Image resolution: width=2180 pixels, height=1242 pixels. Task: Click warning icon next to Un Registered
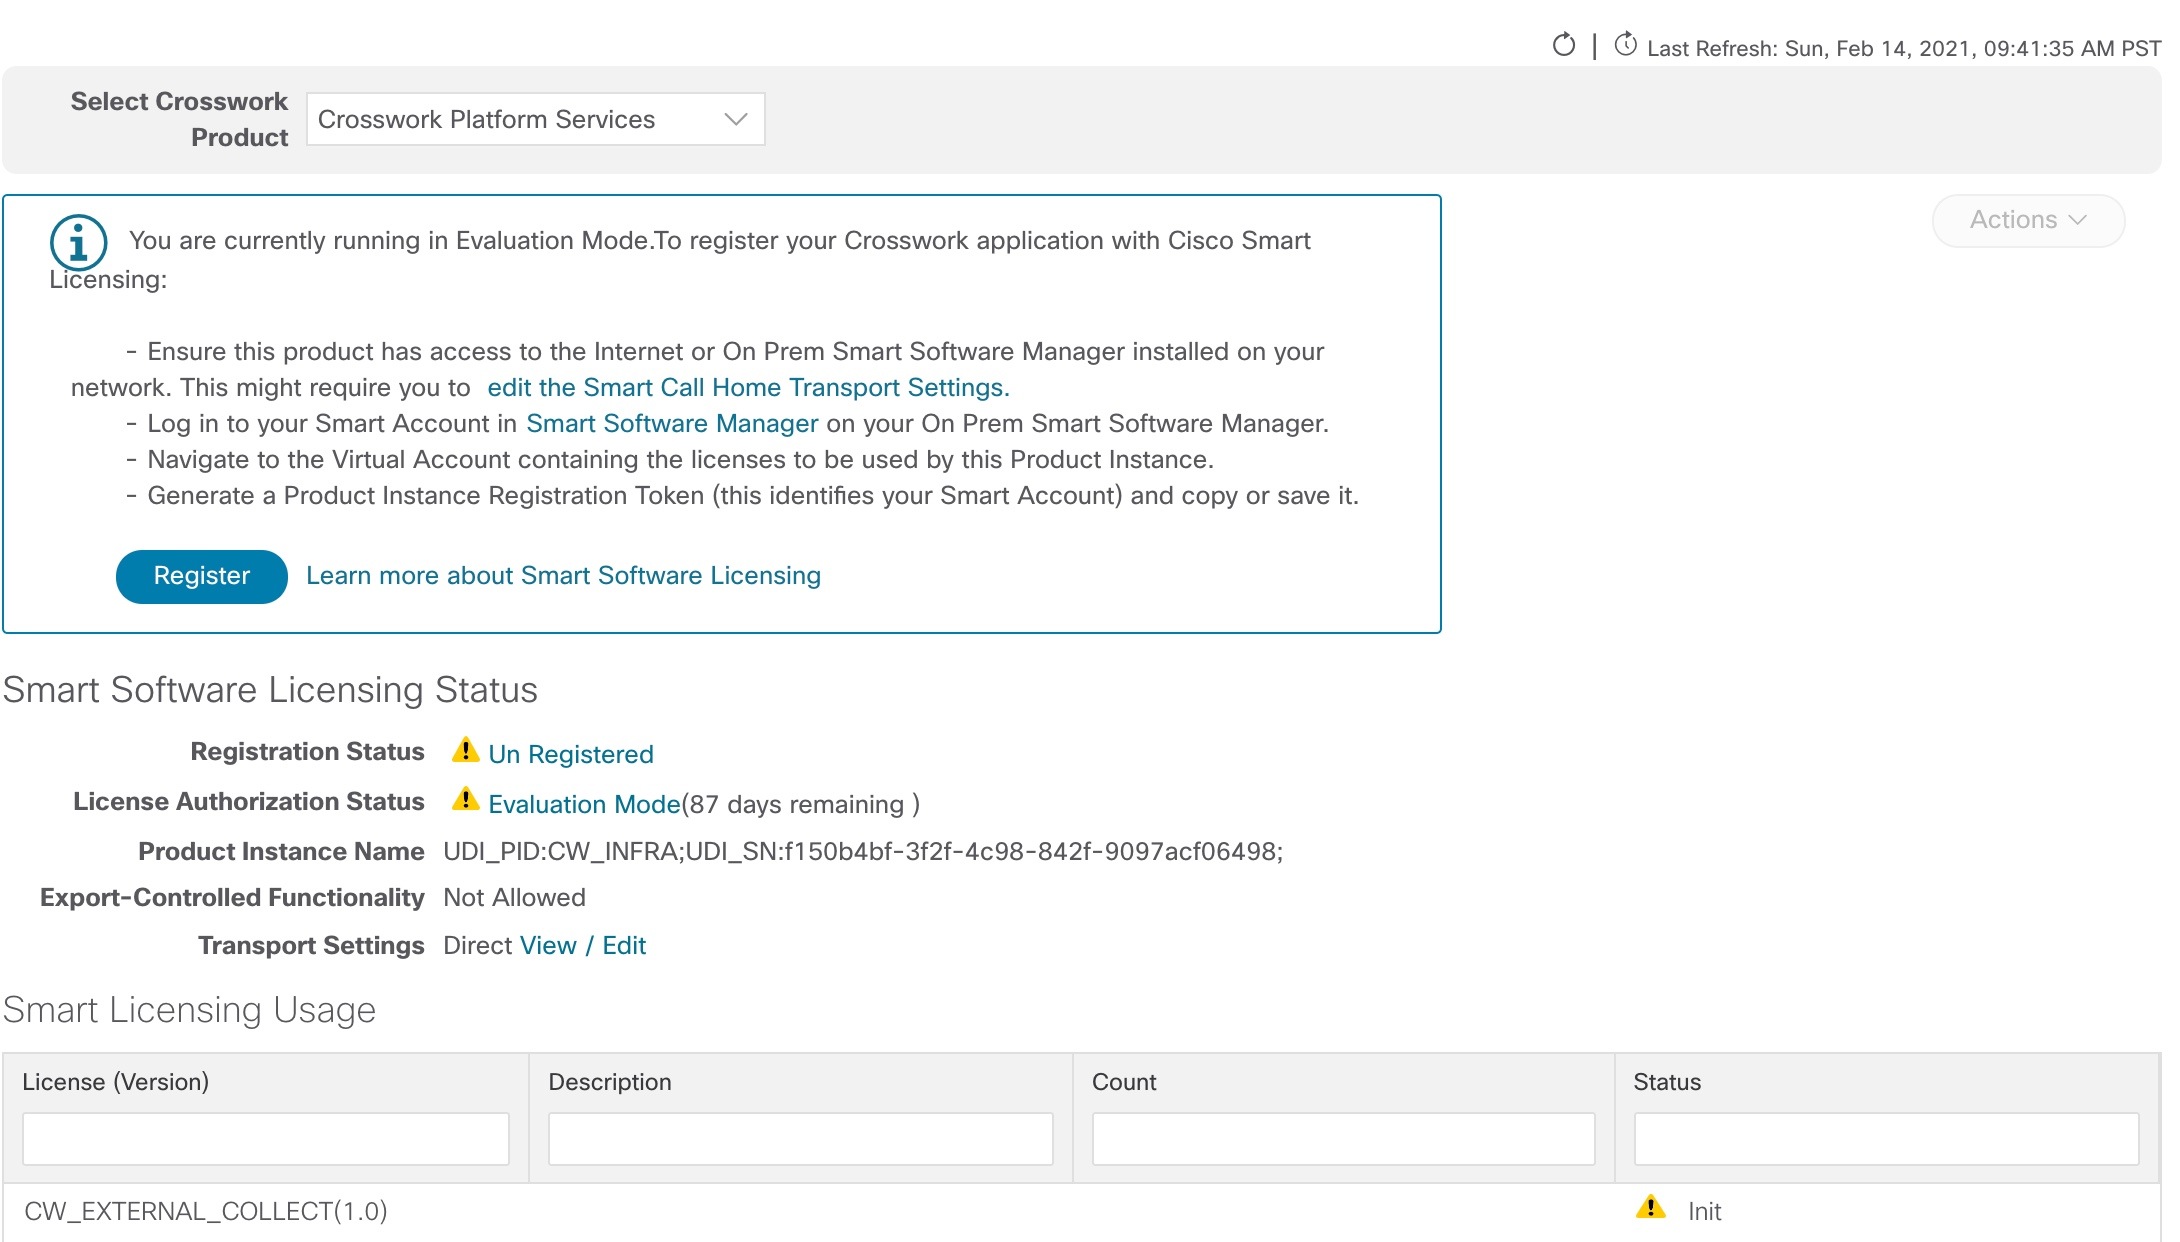pyautogui.click(x=465, y=750)
